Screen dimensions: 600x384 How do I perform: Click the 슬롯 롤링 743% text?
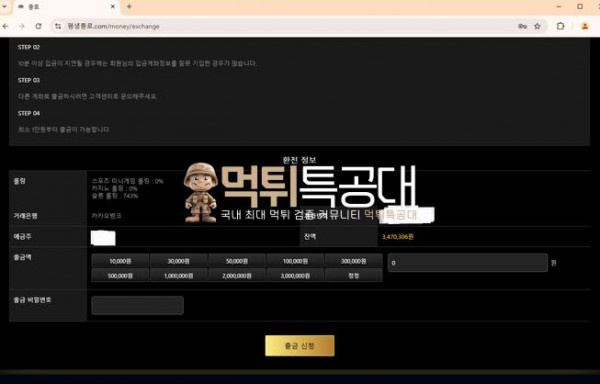[x=115, y=196]
